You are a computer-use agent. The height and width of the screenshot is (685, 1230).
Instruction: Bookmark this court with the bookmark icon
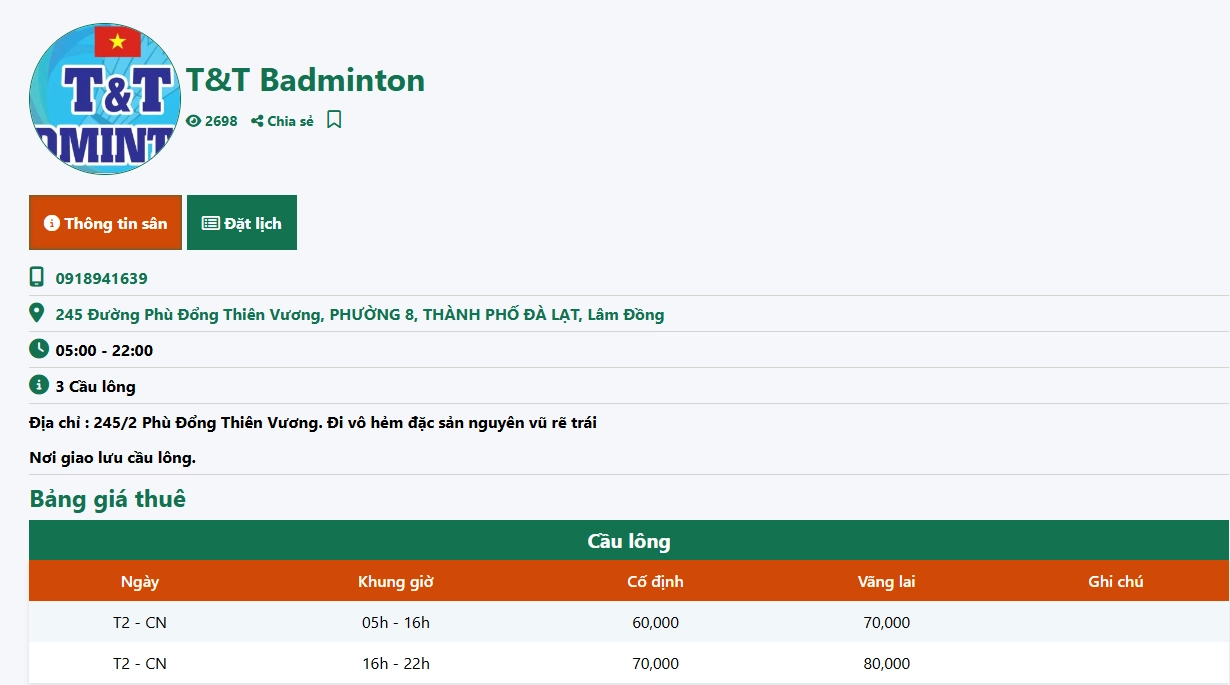[334, 120]
